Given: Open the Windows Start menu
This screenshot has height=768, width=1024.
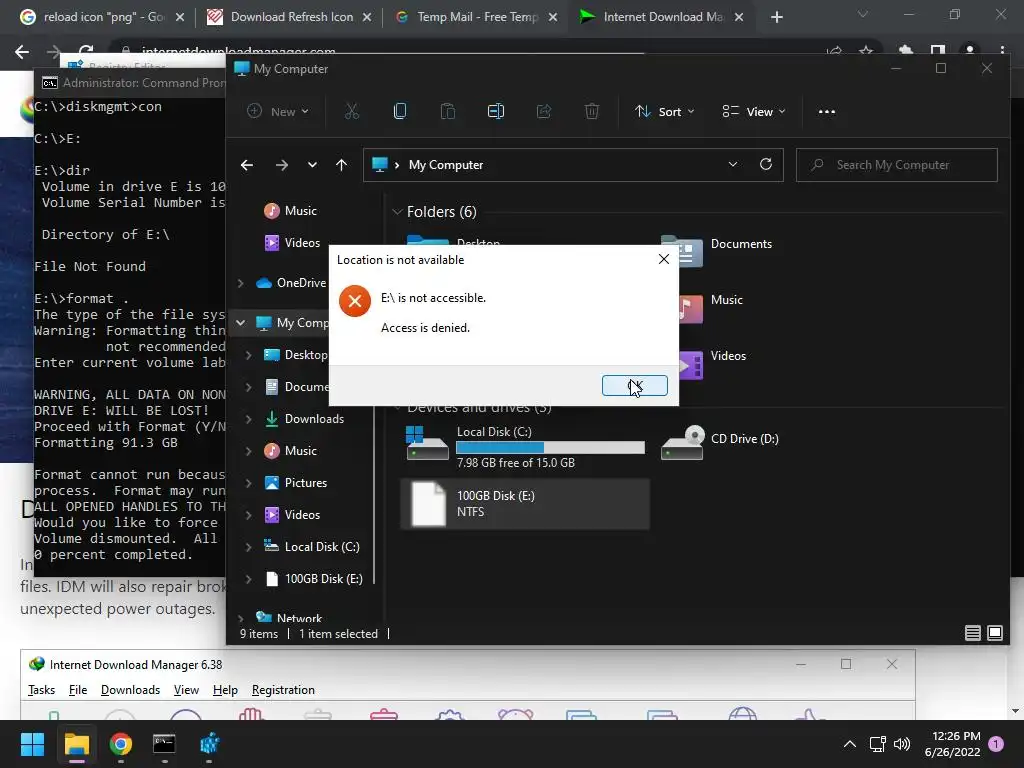Looking at the screenshot, I should coord(32,744).
